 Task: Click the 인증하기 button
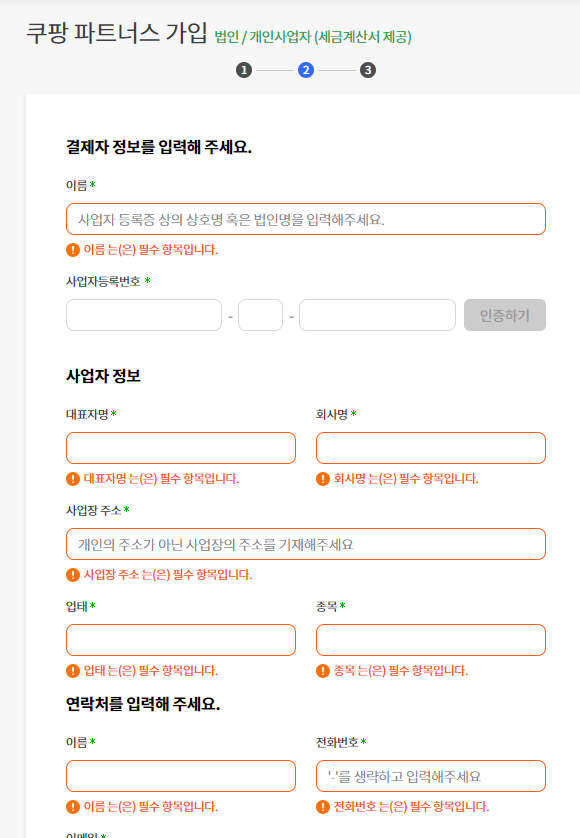click(x=505, y=315)
